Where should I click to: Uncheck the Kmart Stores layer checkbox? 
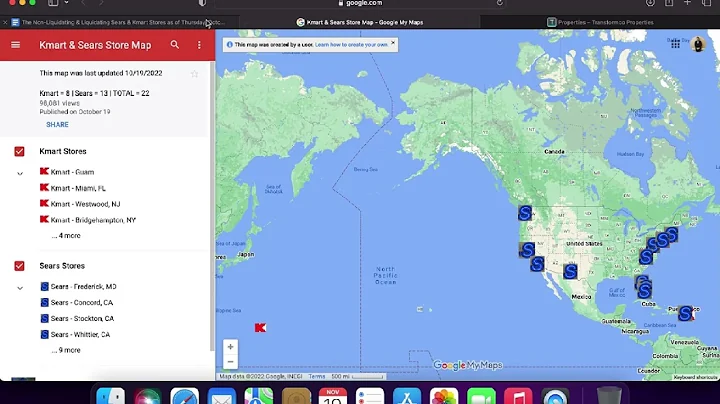click(19, 152)
